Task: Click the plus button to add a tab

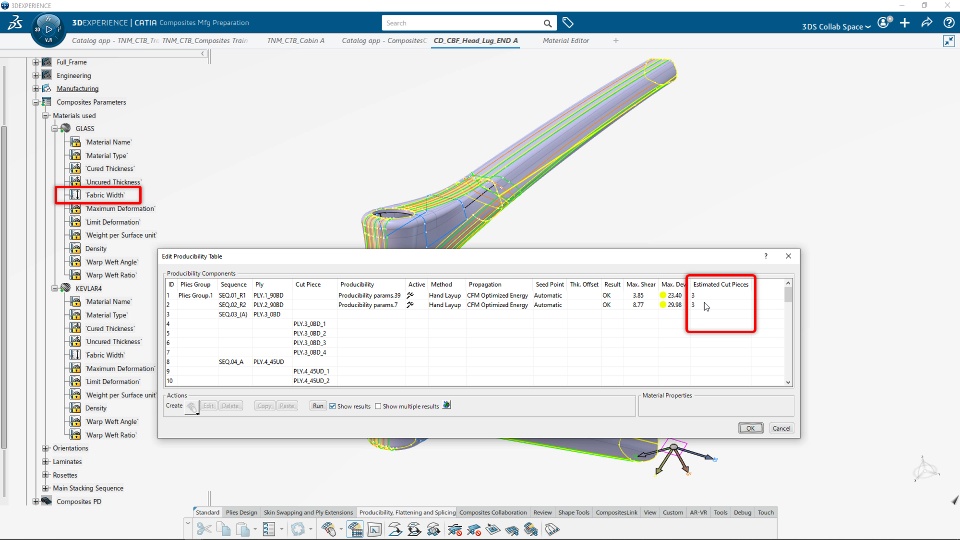Action: pyautogui.click(x=616, y=40)
